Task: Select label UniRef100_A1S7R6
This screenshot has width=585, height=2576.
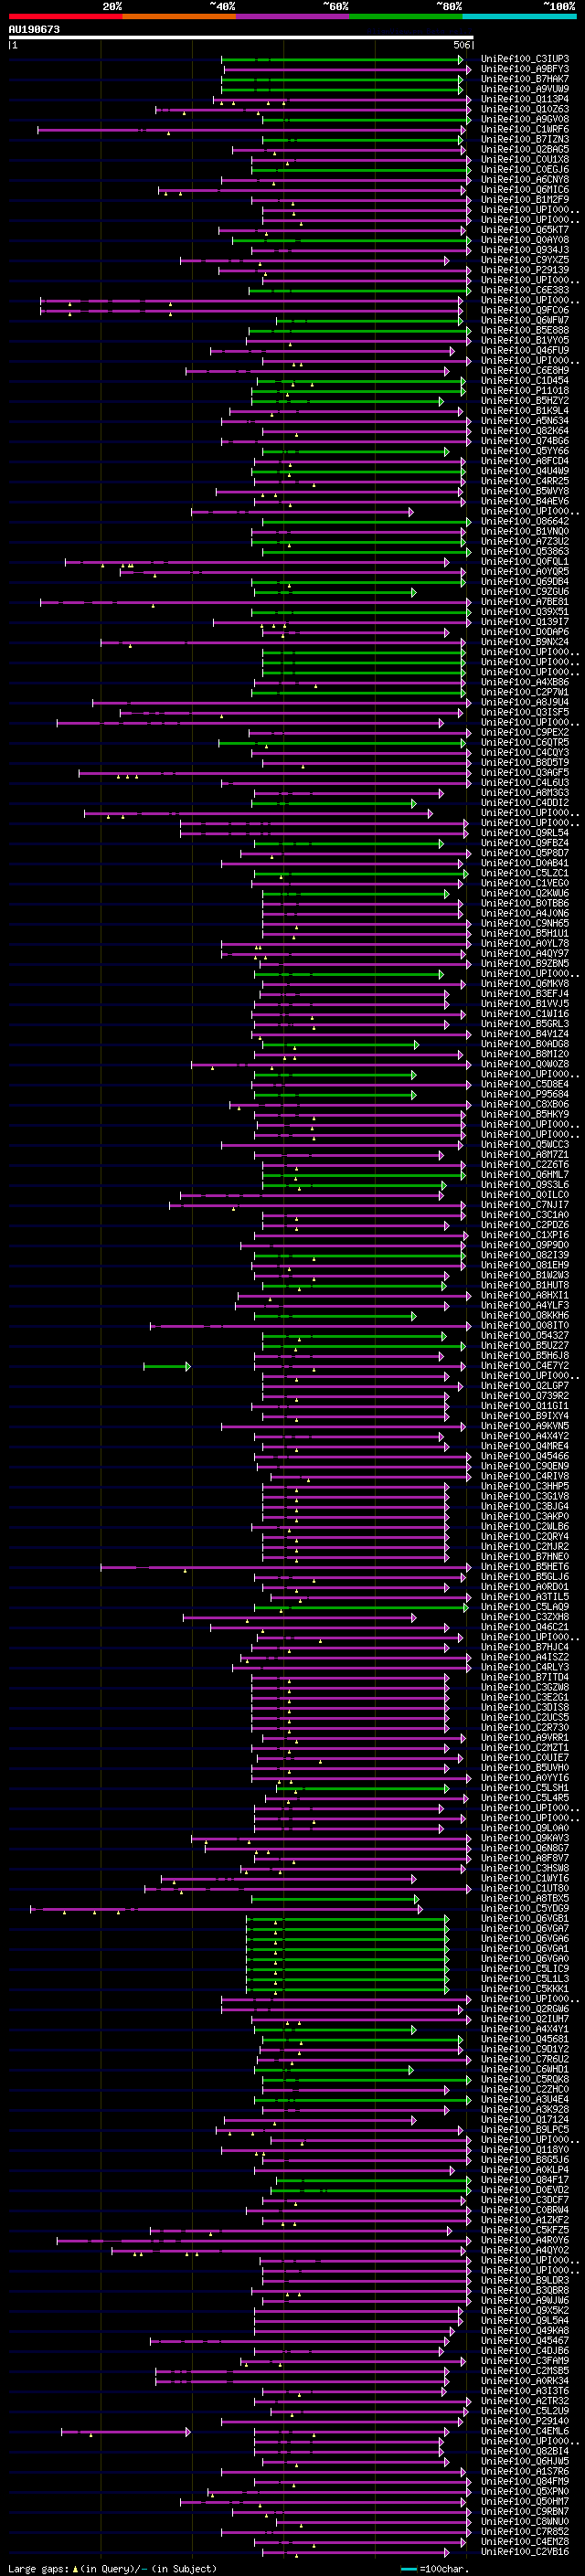Action: pyautogui.click(x=525, y=2471)
